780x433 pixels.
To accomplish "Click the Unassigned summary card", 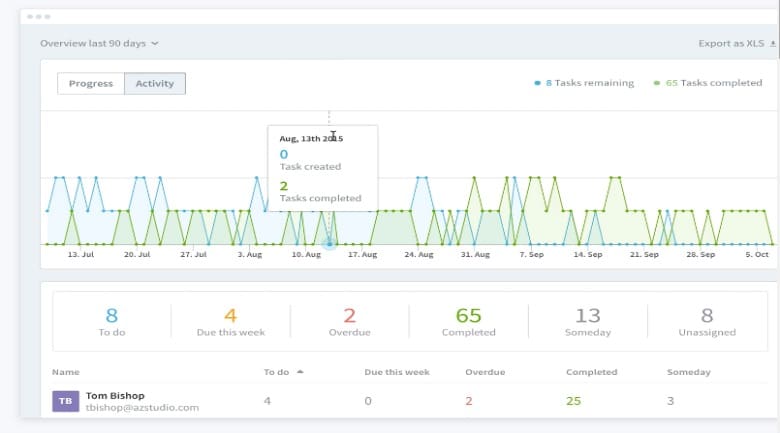I will tap(707, 322).
